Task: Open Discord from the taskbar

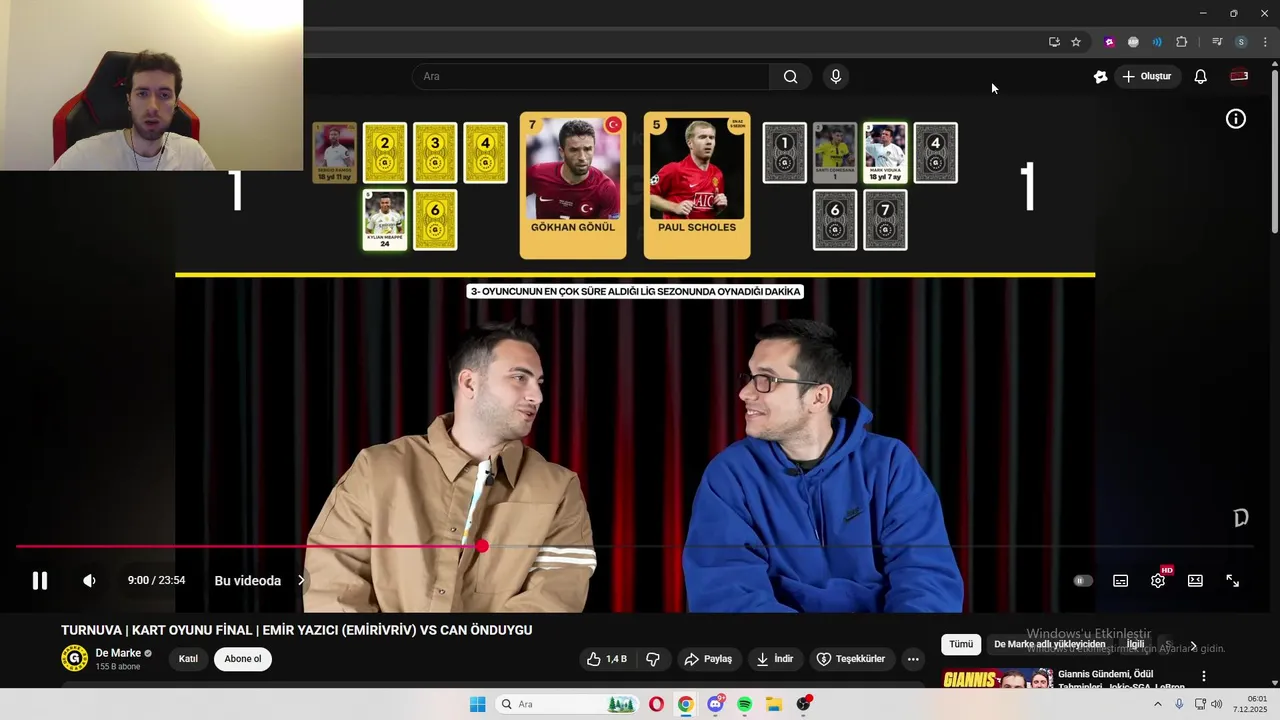Action: click(715, 704)
